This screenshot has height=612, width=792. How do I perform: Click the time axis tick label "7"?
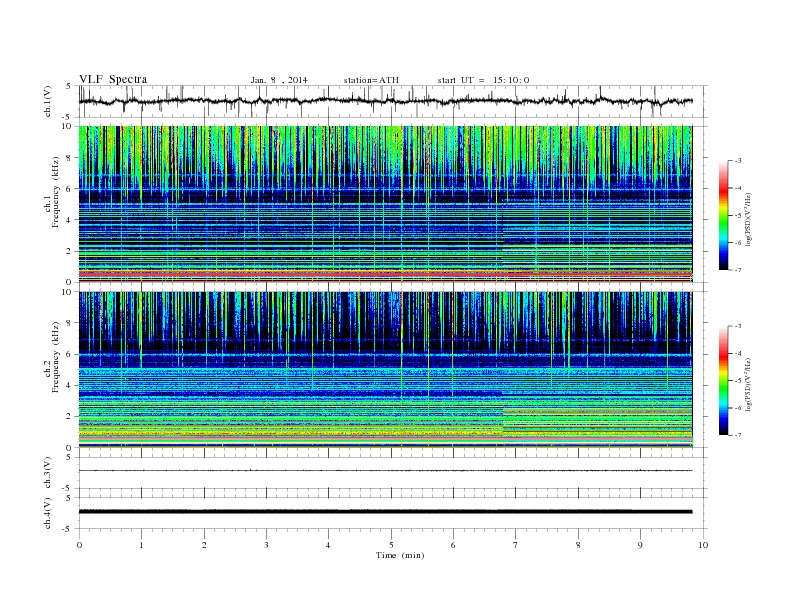(516, 545)
